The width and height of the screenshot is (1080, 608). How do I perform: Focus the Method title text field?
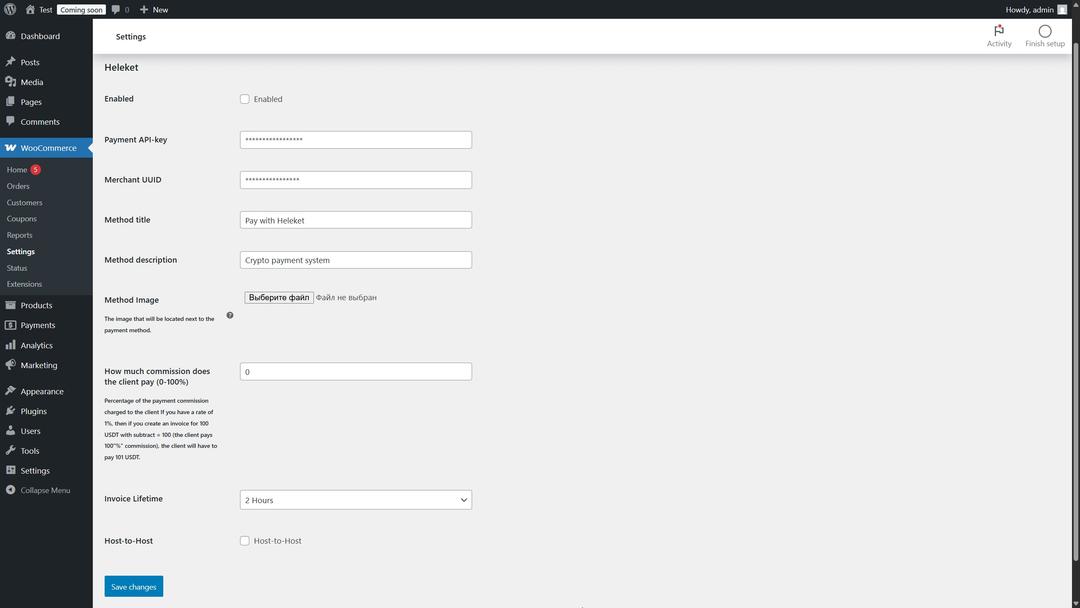tap(355, 220)
